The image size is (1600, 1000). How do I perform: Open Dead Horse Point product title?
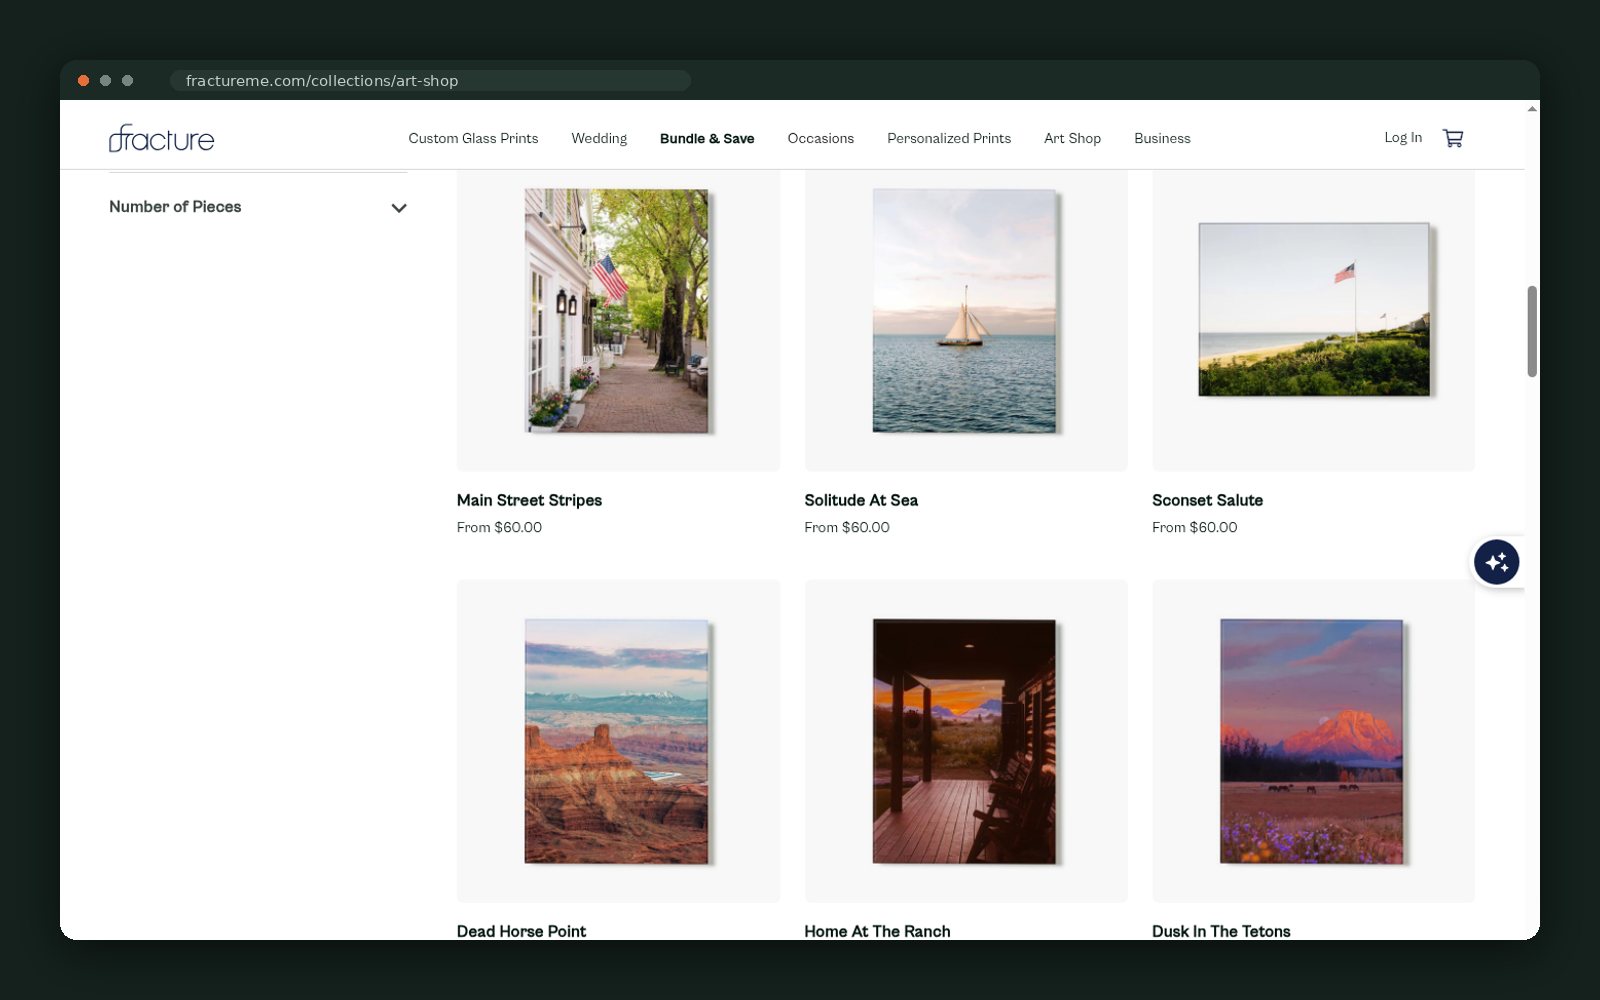tap(521, 931)
